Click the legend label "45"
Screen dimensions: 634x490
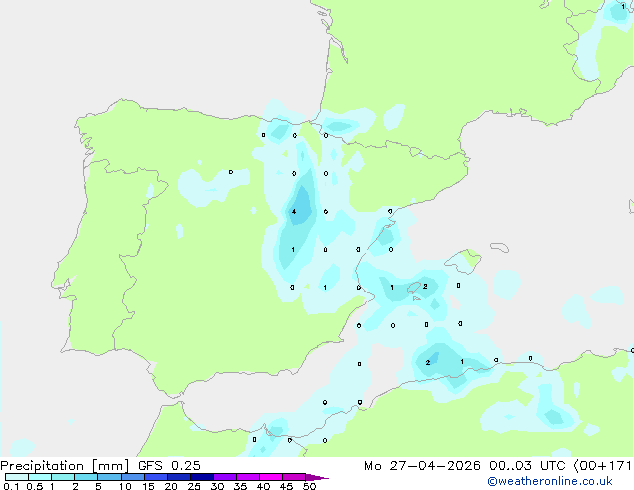point(286,486)
